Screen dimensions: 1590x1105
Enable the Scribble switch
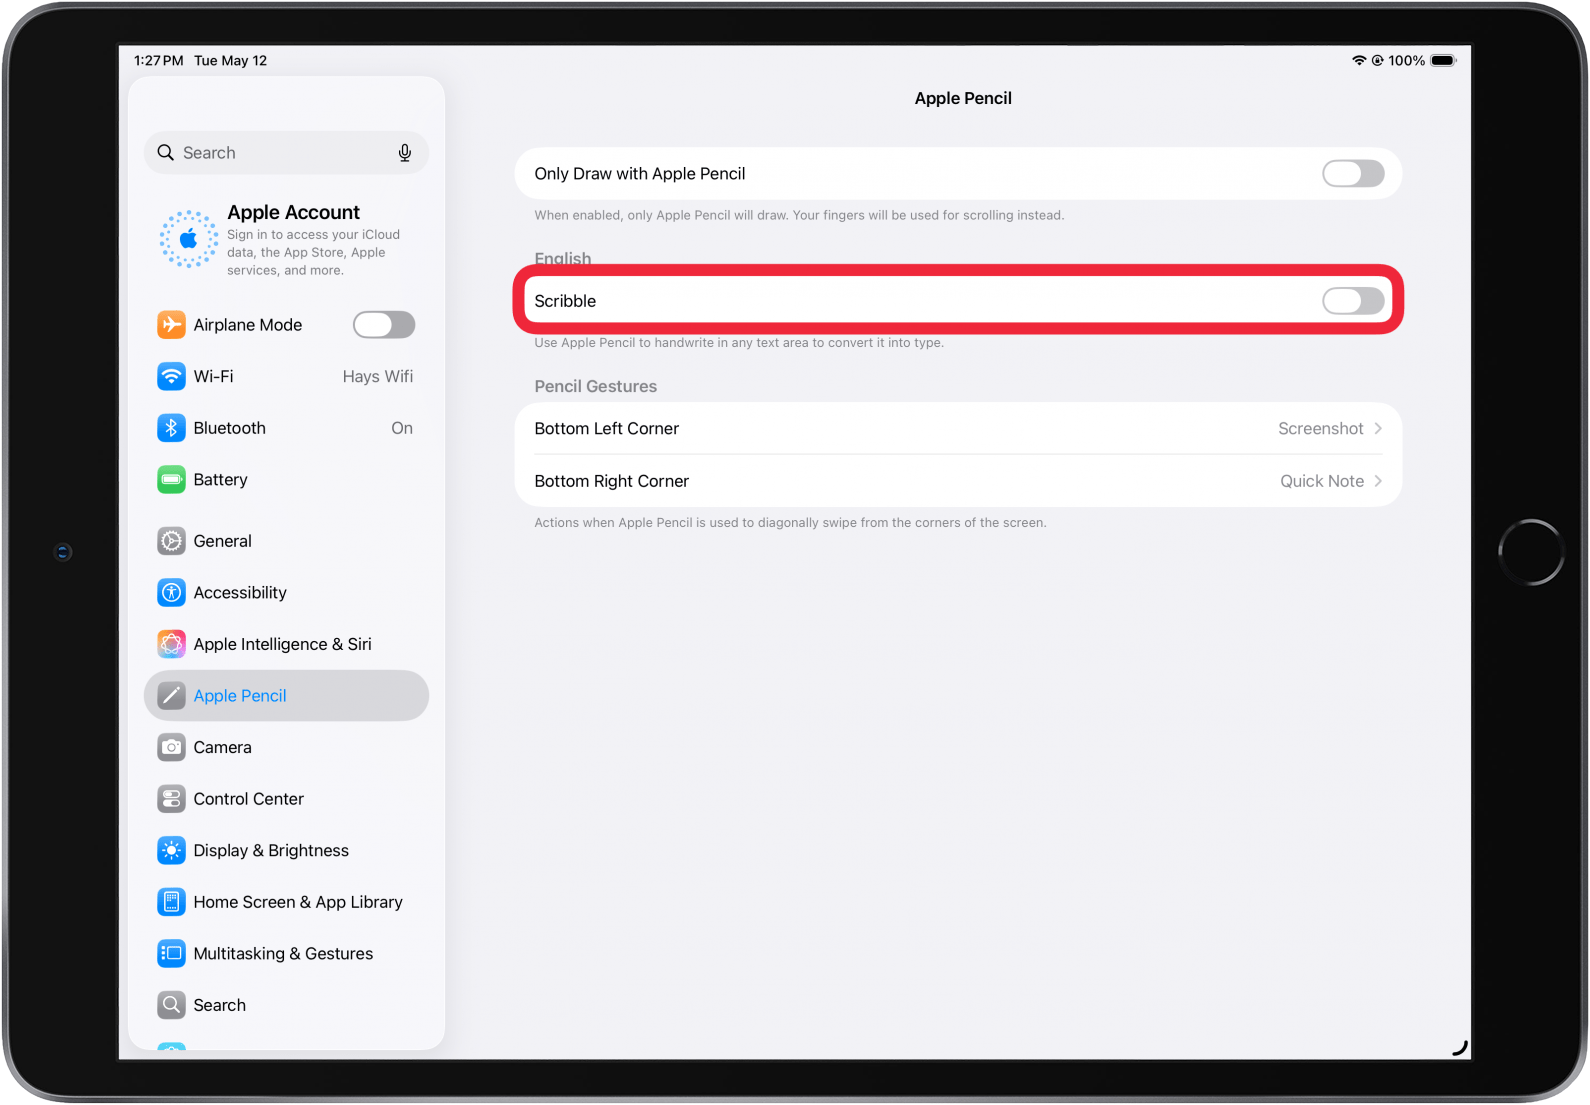point(1353,301)
